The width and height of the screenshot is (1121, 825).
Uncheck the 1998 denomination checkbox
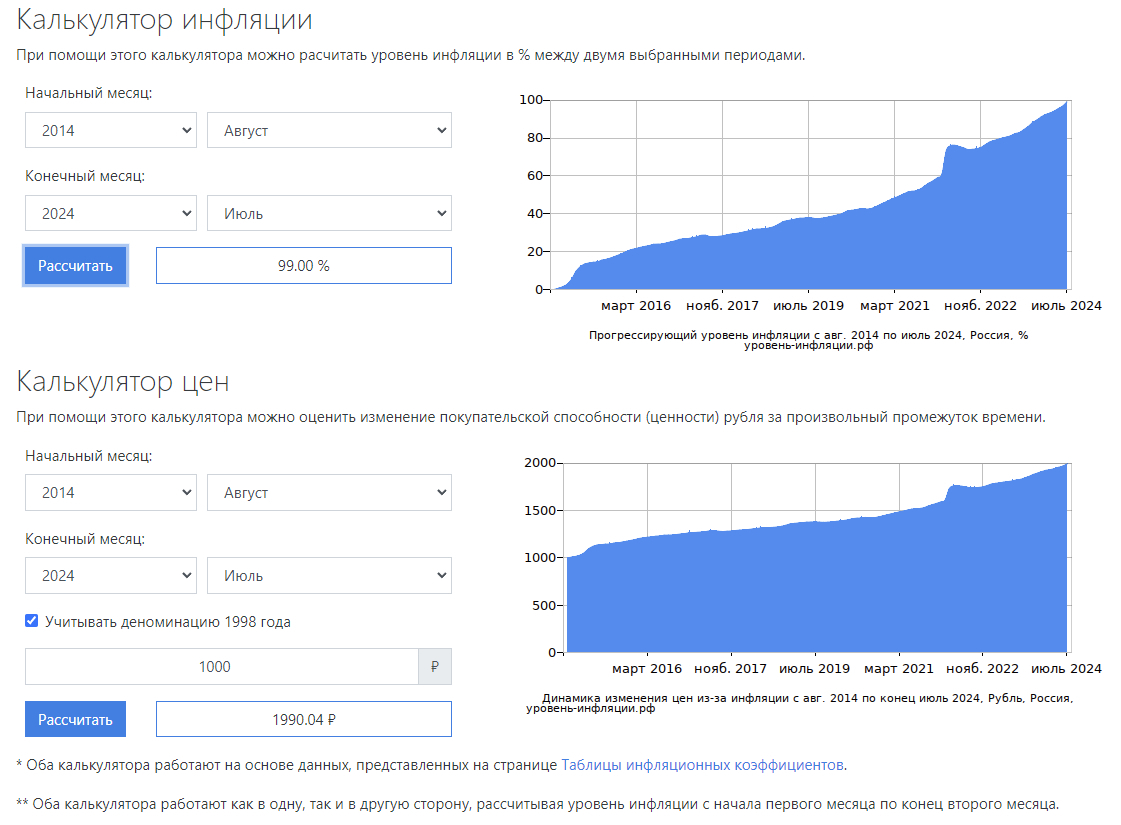(x=32, y=622)
